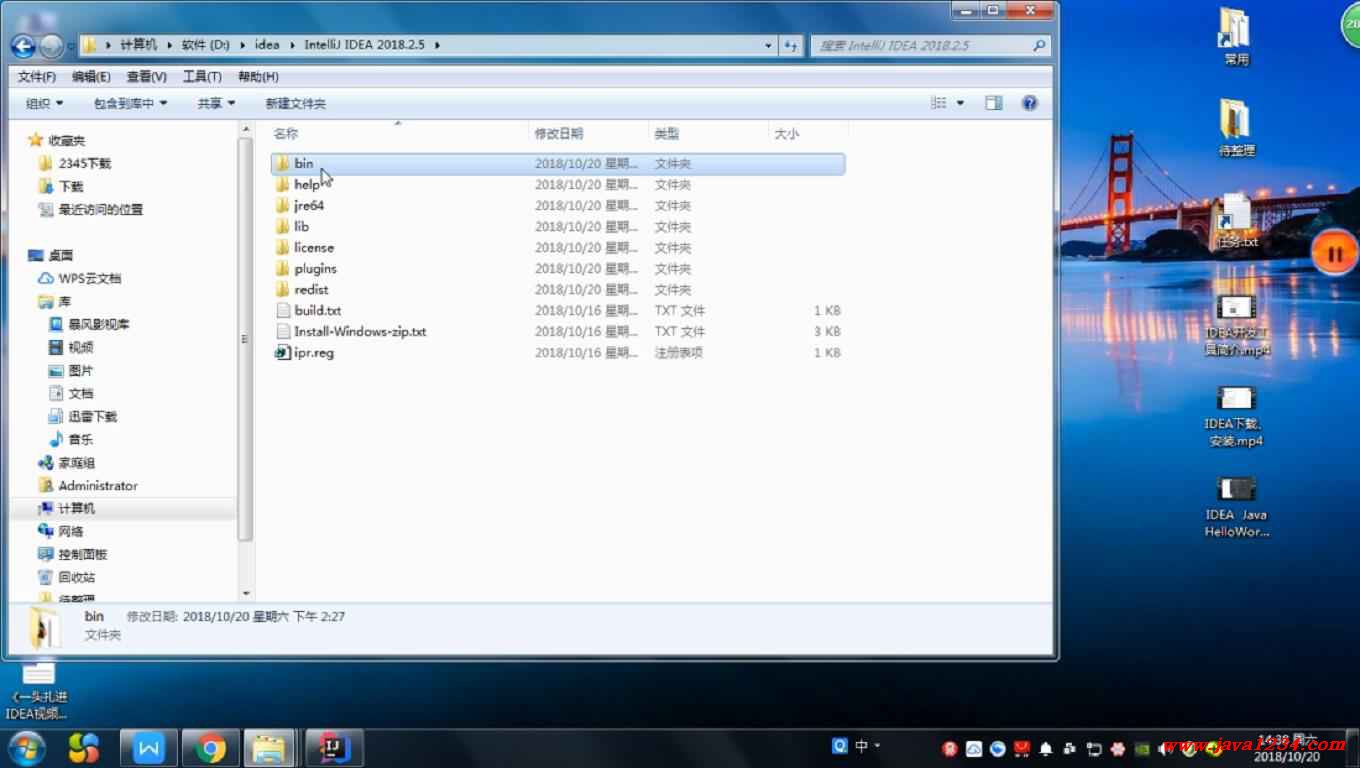Open the 帮助(H) menu
Viewport: 1360px width, 768px height.
[258, 76]
